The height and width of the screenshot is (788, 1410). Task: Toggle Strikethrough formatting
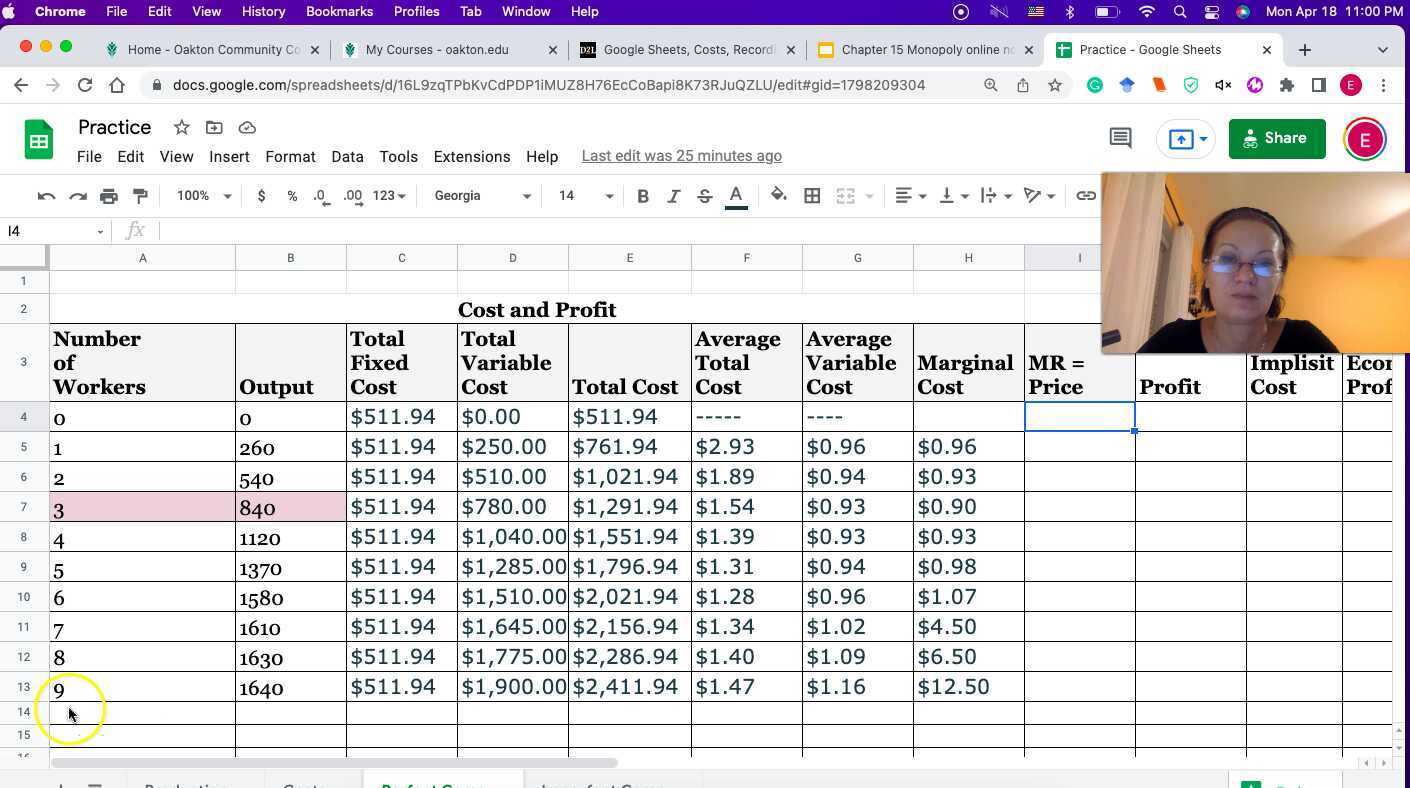pyautogui.click(x=704, y=196)
